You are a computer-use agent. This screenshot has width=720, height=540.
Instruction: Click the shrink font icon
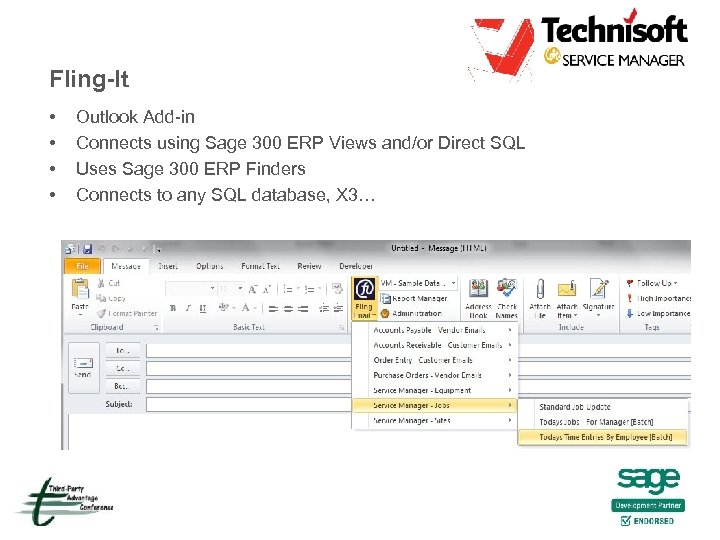(267, 289)
